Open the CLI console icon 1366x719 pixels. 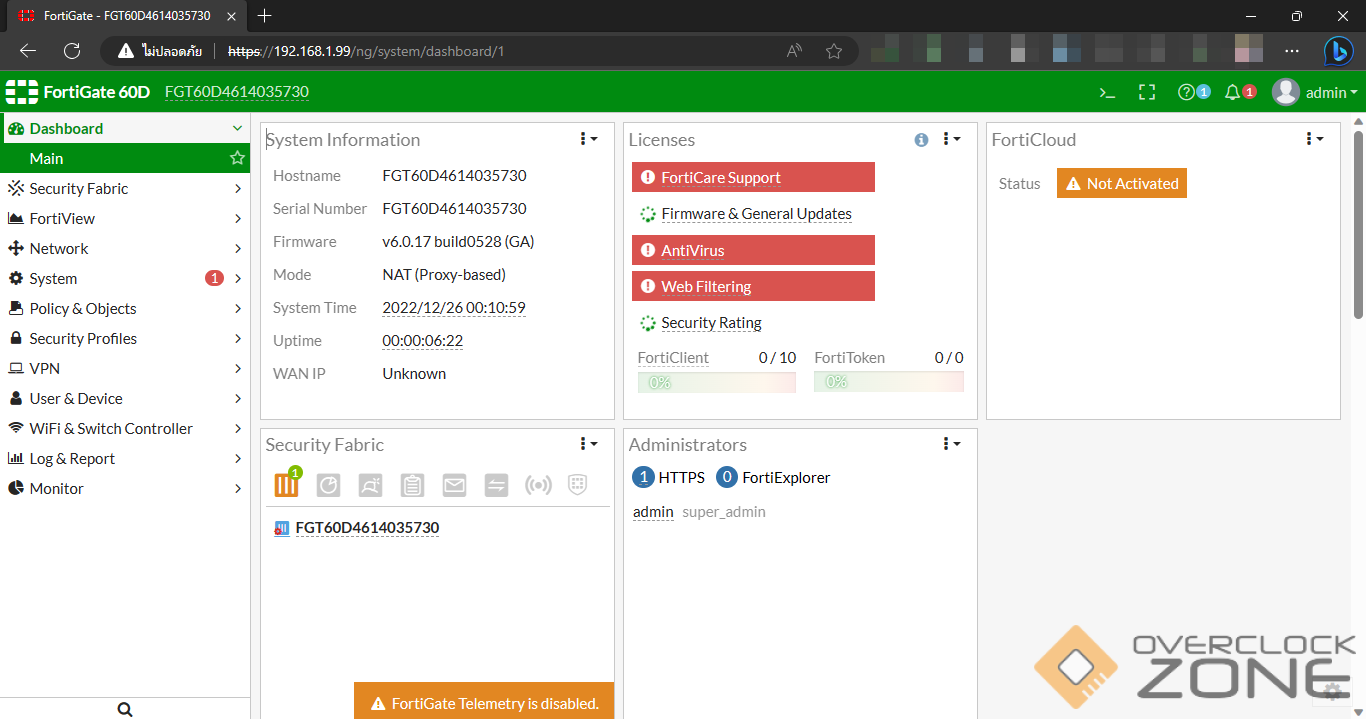[1107, 92]
